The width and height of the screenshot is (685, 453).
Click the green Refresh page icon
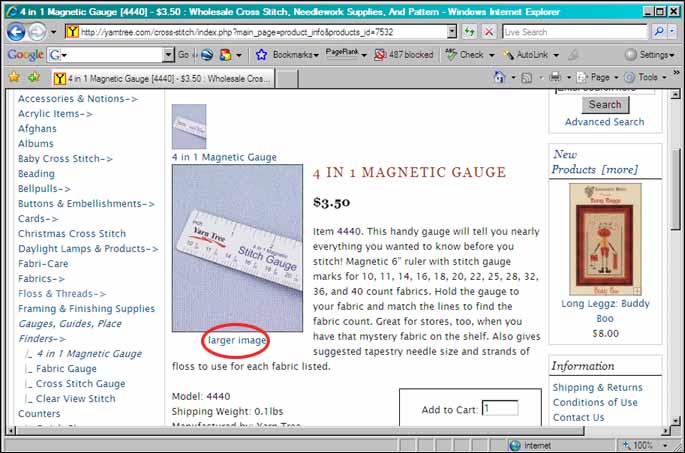pos(470,32)
